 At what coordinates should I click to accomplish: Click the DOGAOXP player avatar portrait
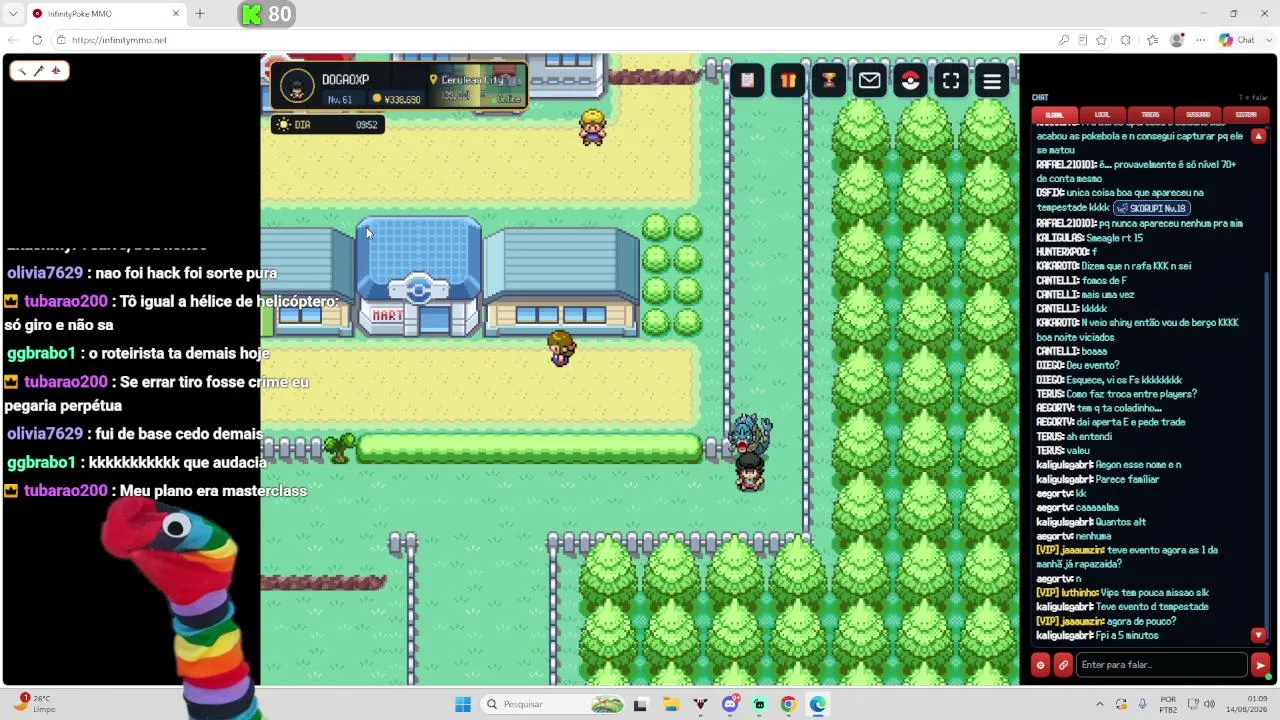coord(297,86)
